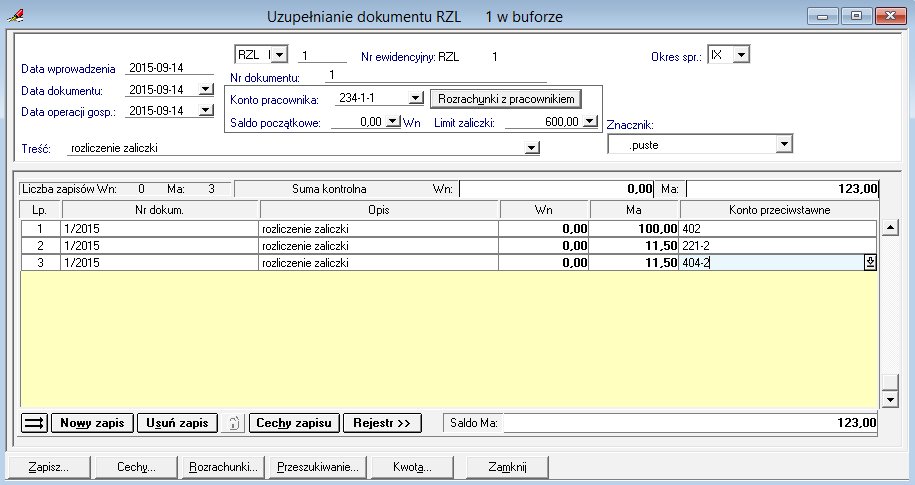915x485 pixels.
Task: Open the Kwota... button
Action: pos(412,467)
